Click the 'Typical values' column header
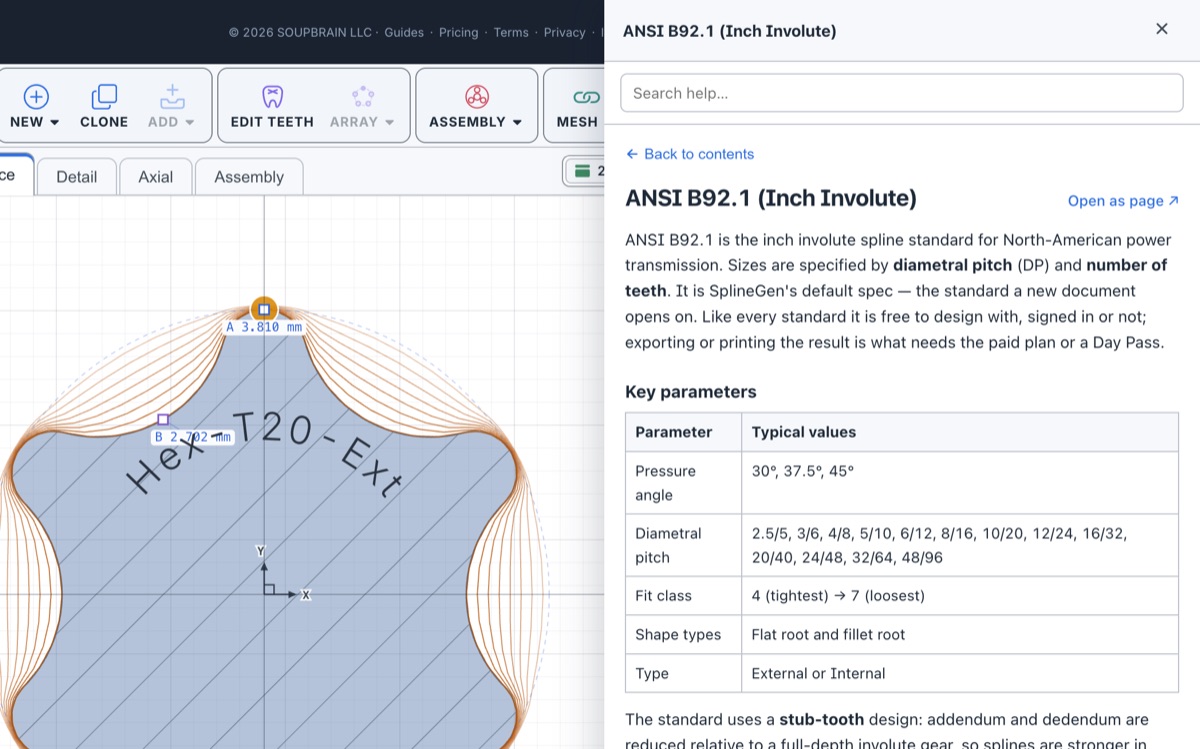 point(960,432)
